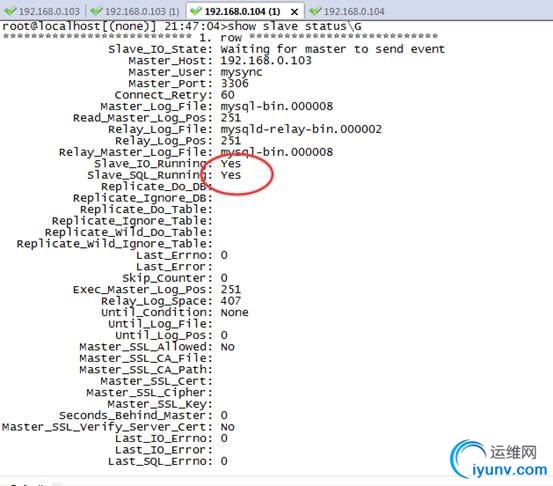
Task: Click the Replicate_Wild_Do_Table label
Action: click(x=128, y=232)
